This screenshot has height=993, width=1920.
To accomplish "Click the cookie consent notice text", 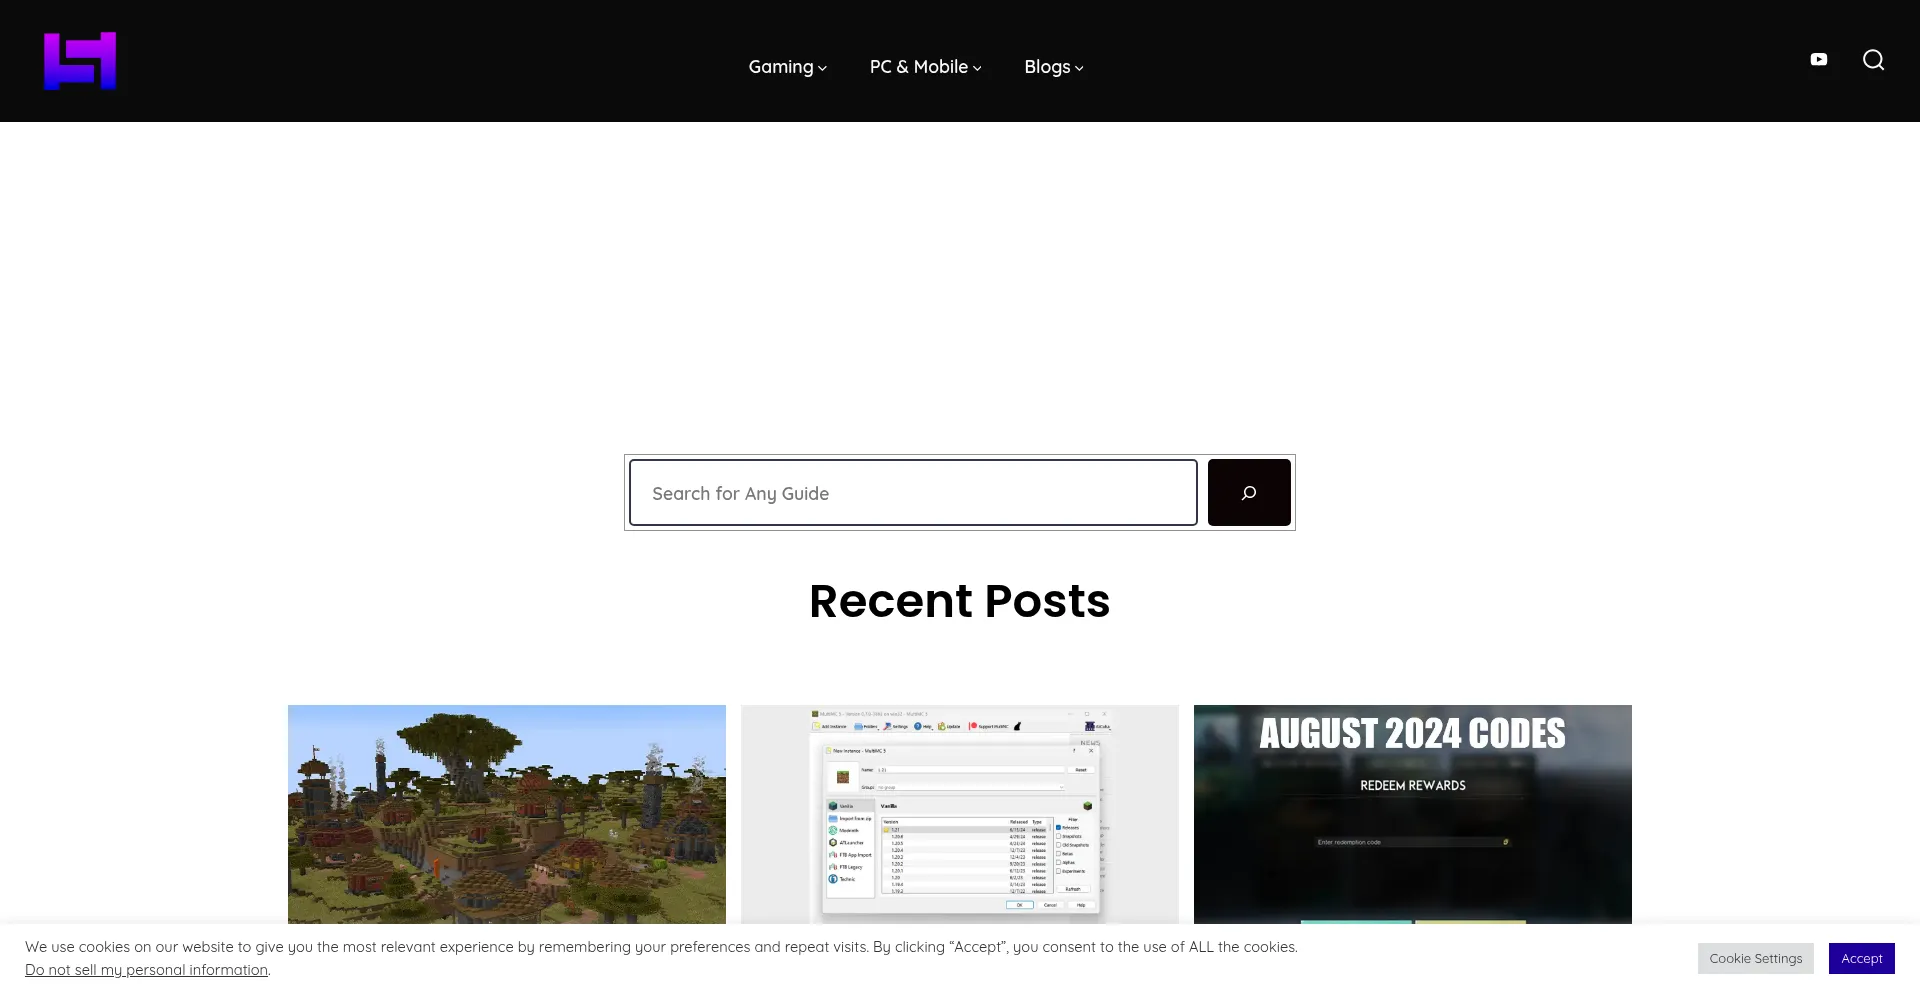I will click(660, 947).
